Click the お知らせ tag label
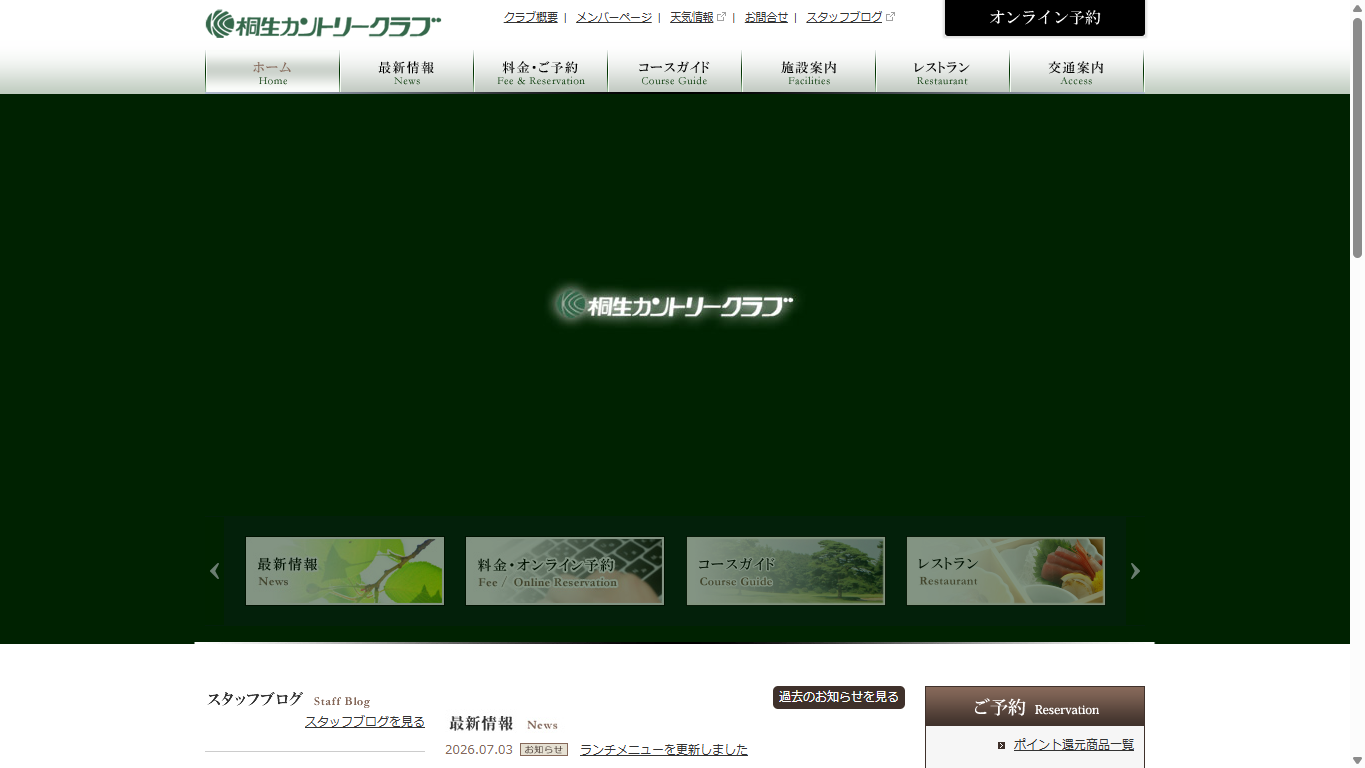The width and height of the screenshot is (1365, 768). pyautogui.click(x=544, y=749)
